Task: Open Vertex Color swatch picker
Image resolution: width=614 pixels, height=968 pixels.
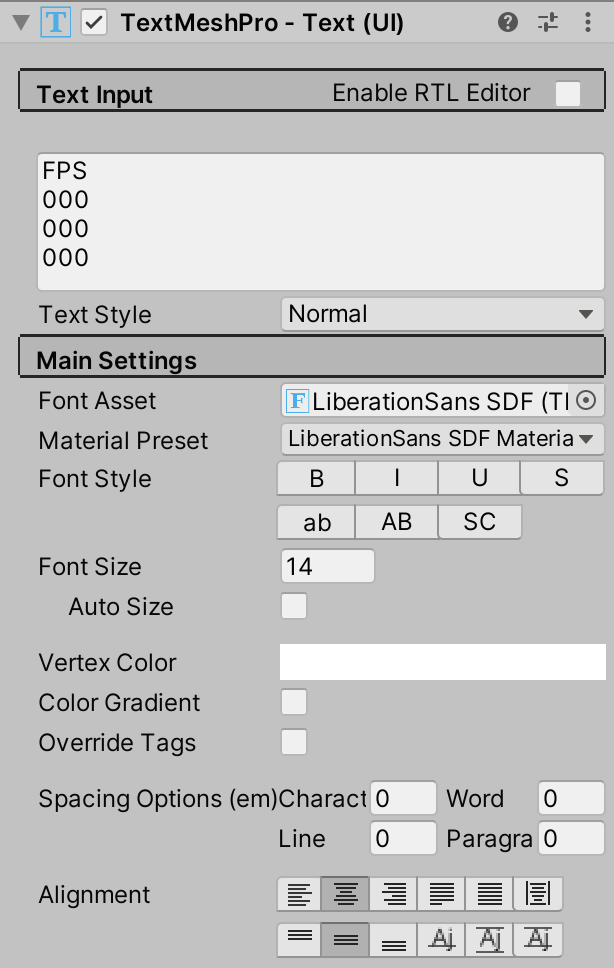Action: pos(442,662)
